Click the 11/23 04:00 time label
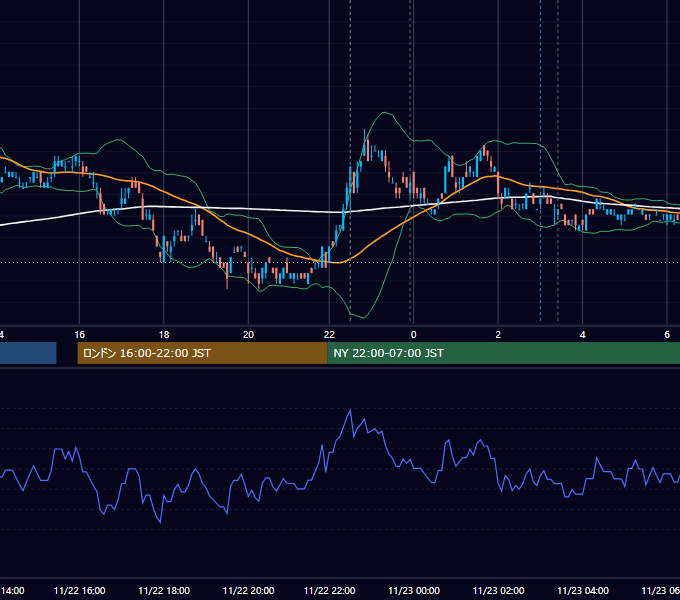The width and height of the screenshot is (680, 600). coord(583,590)
